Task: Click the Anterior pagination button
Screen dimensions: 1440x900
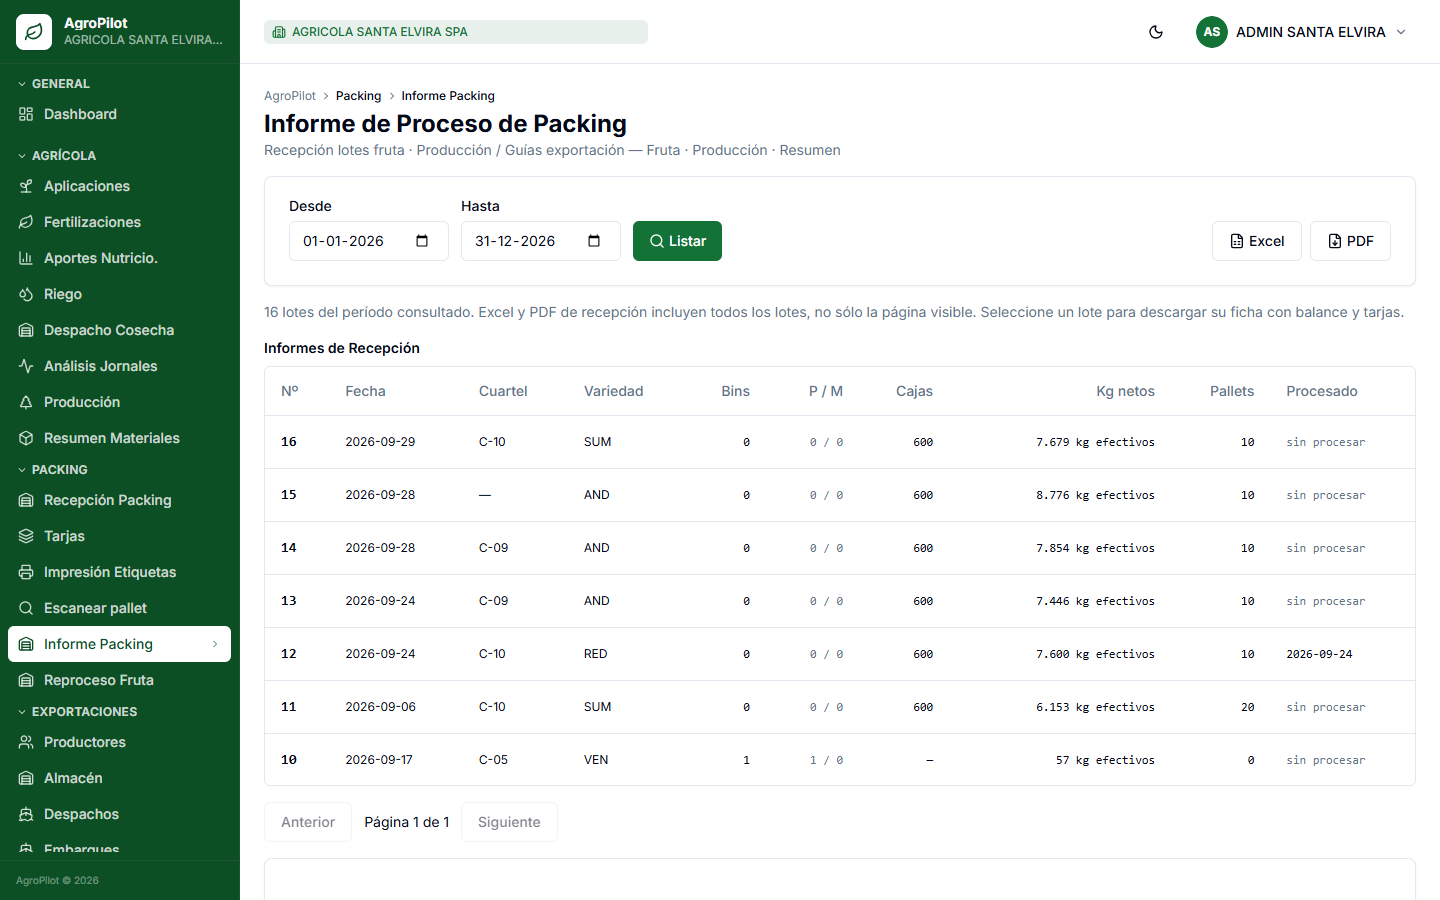Action: (308, 822)
